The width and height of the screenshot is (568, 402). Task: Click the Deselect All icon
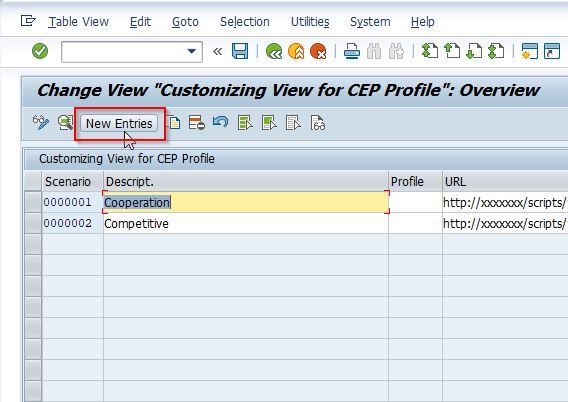coord(293,123)
